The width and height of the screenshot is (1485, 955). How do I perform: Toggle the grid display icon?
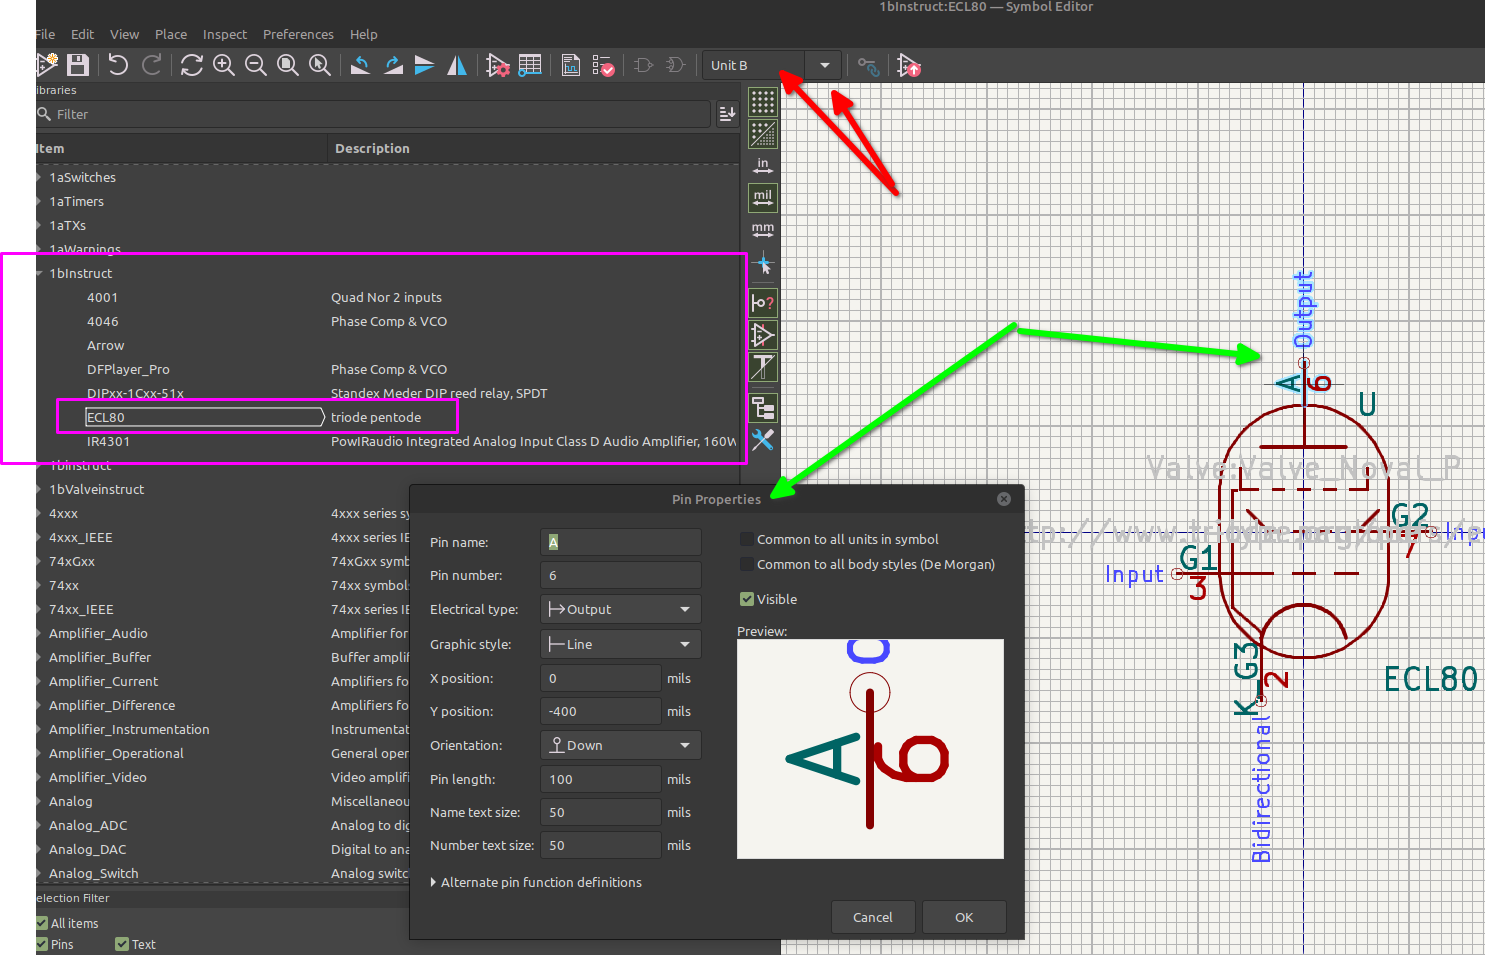(763, 102)
